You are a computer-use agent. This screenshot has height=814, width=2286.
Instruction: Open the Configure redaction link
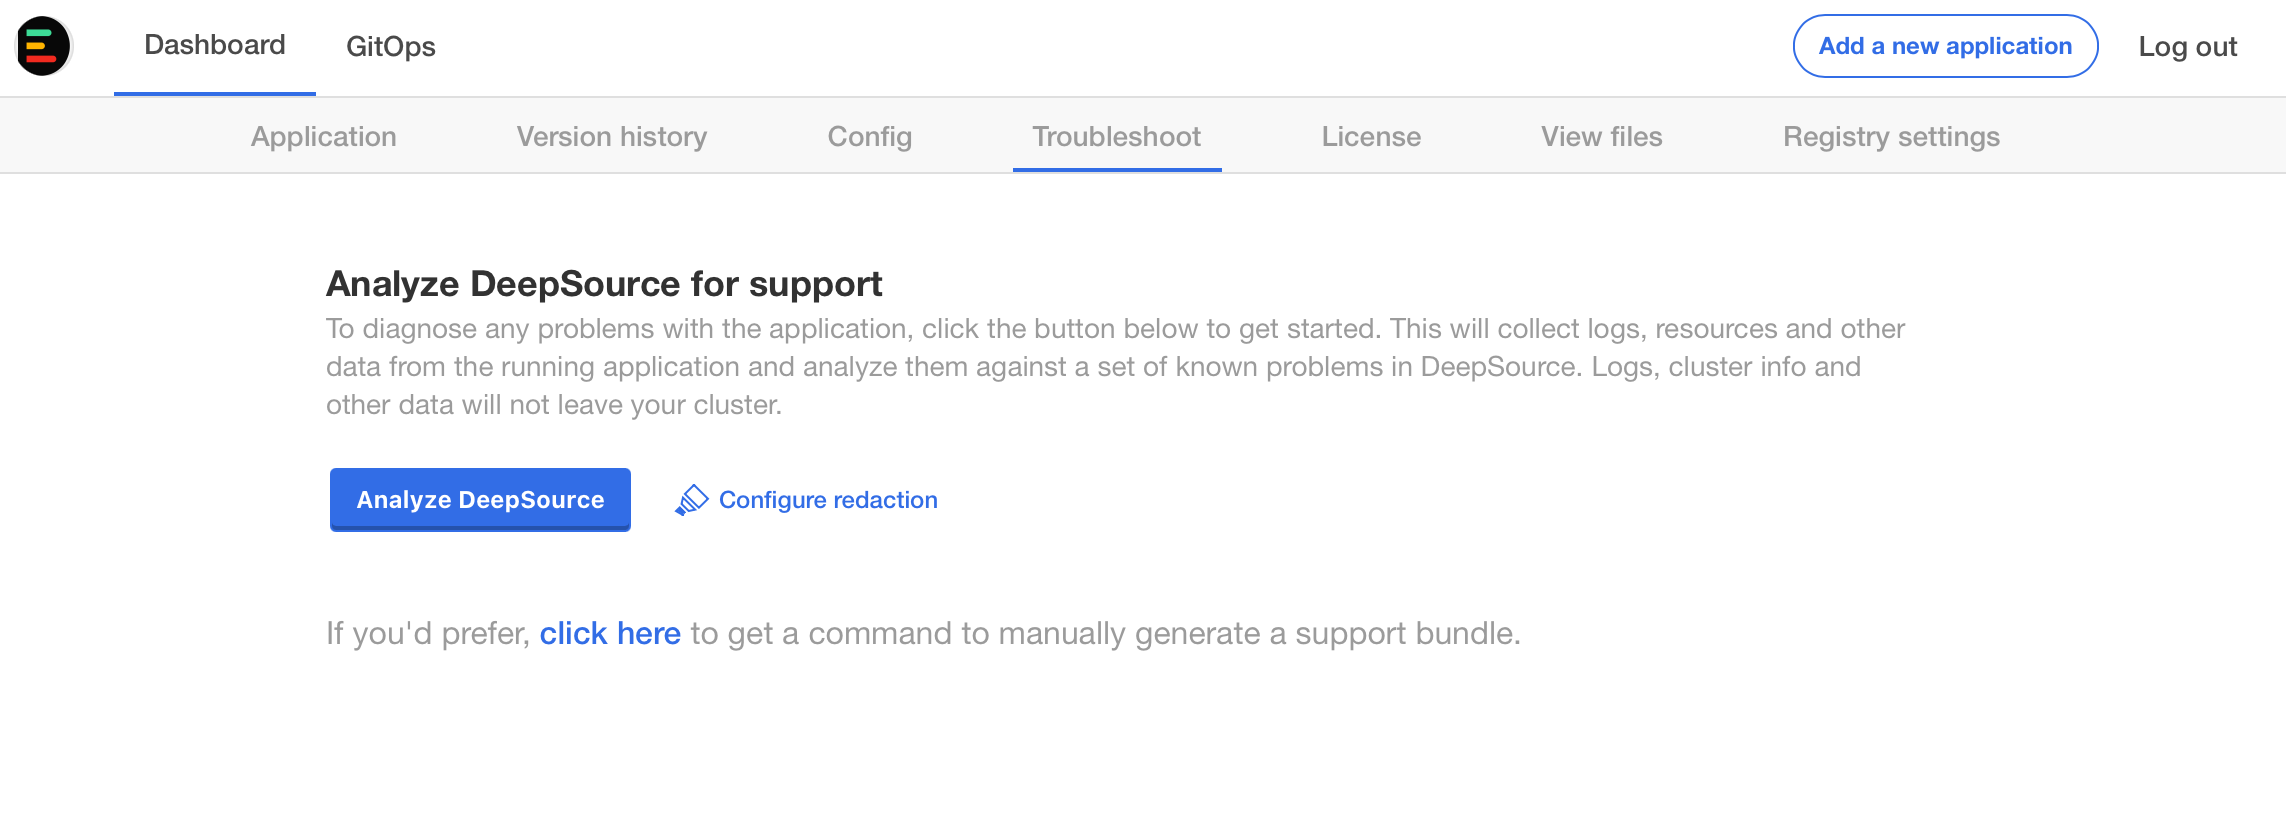tap(828, 500)
